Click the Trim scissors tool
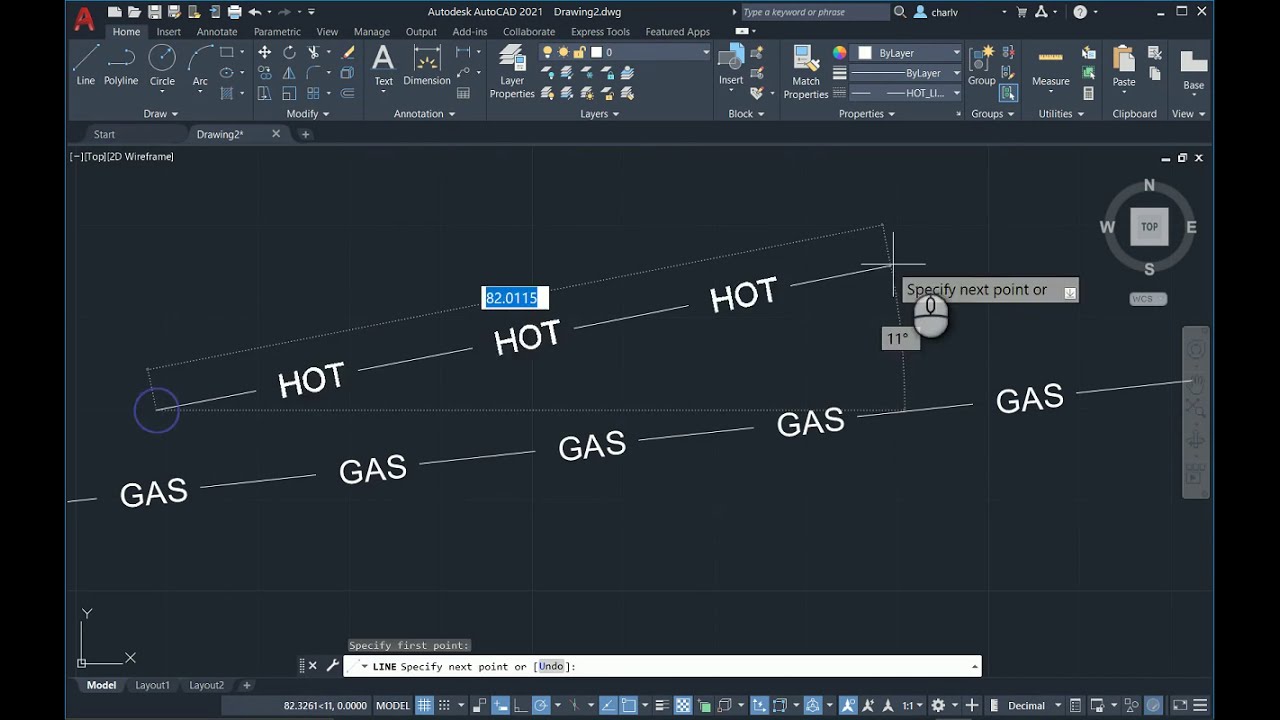Image resolution: width=1280 pixels, height=720 pixels. [314, 52]
